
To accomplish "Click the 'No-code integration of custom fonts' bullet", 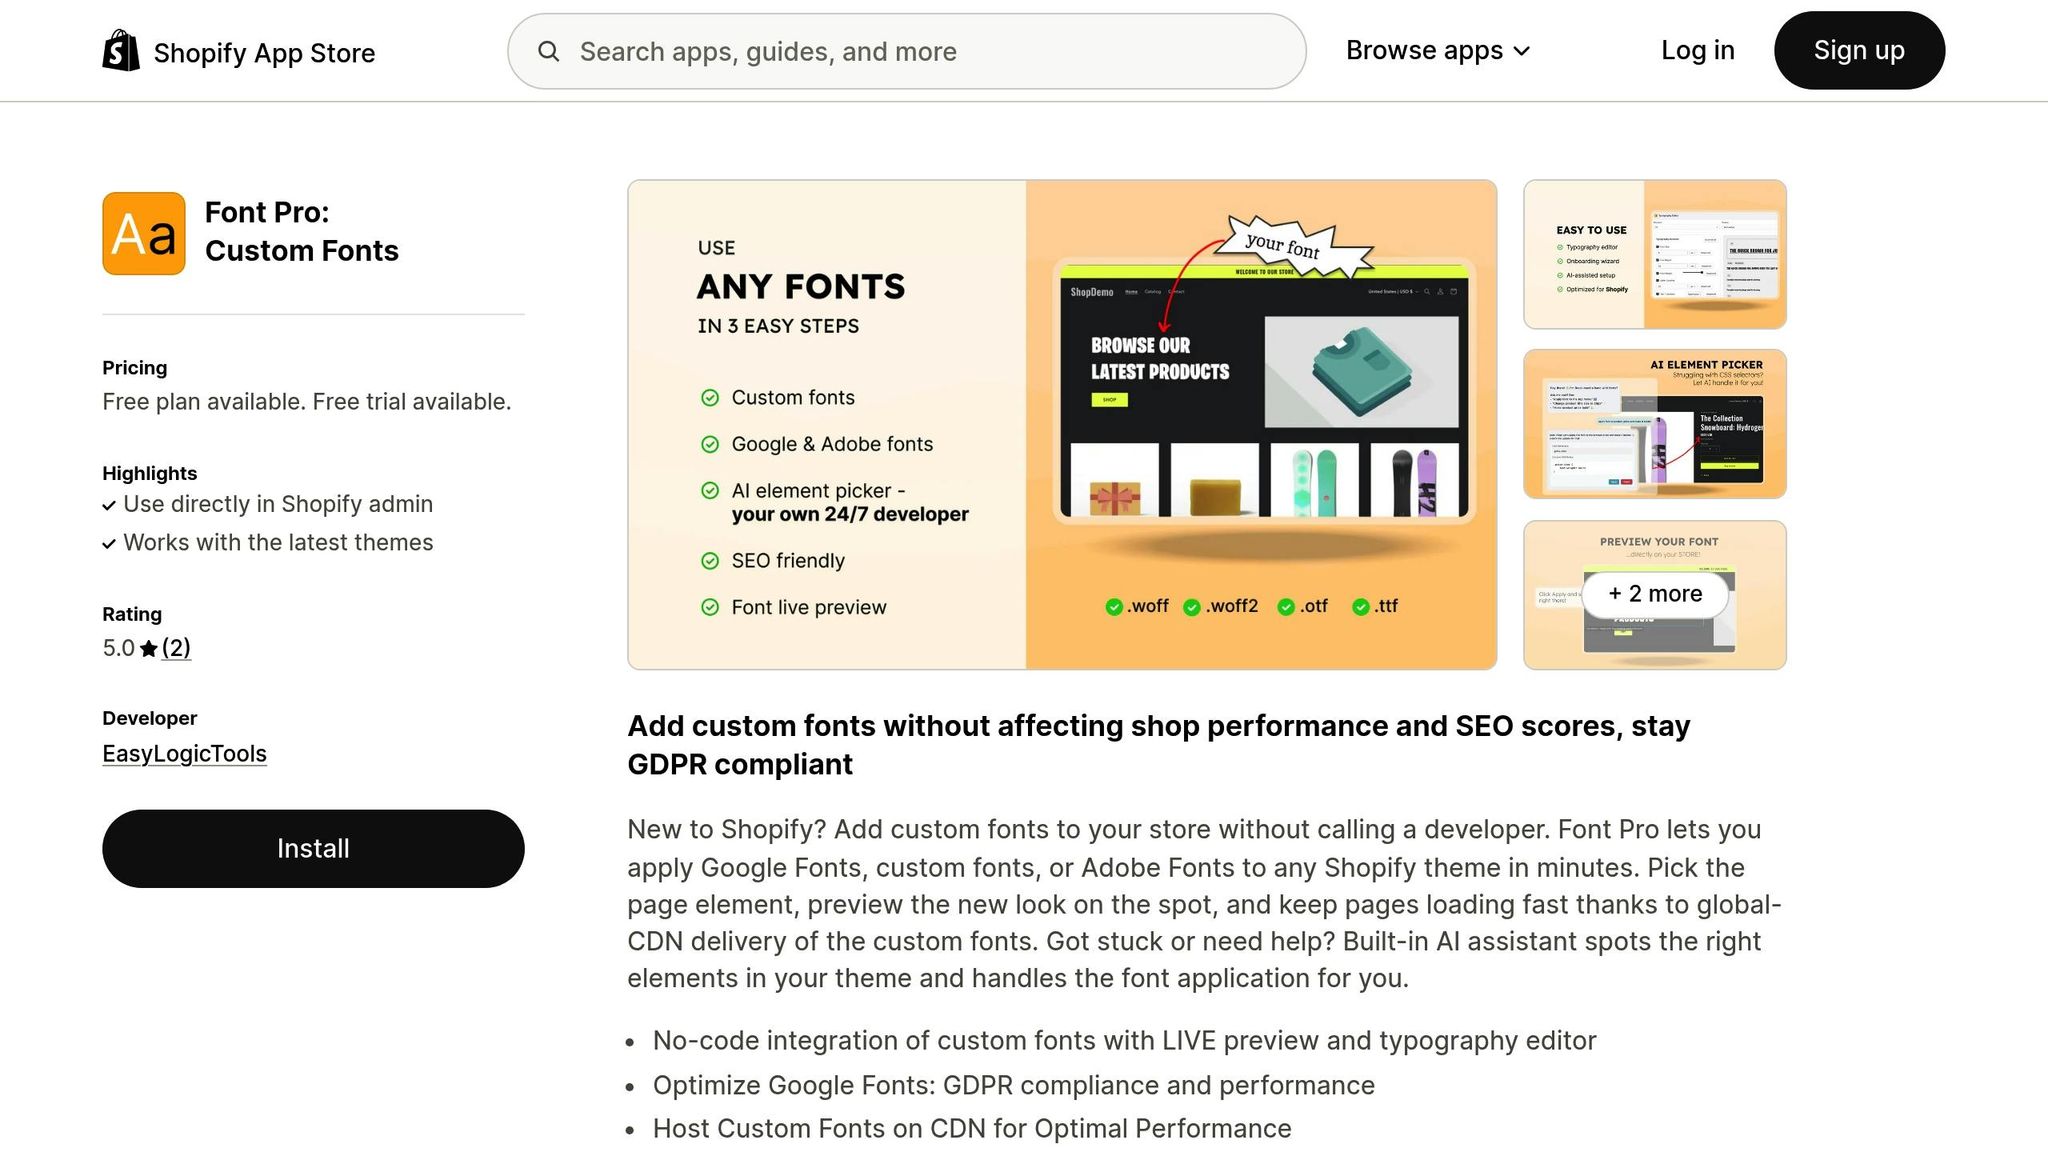I will pyautogui.click(x=1124, y=1041).
